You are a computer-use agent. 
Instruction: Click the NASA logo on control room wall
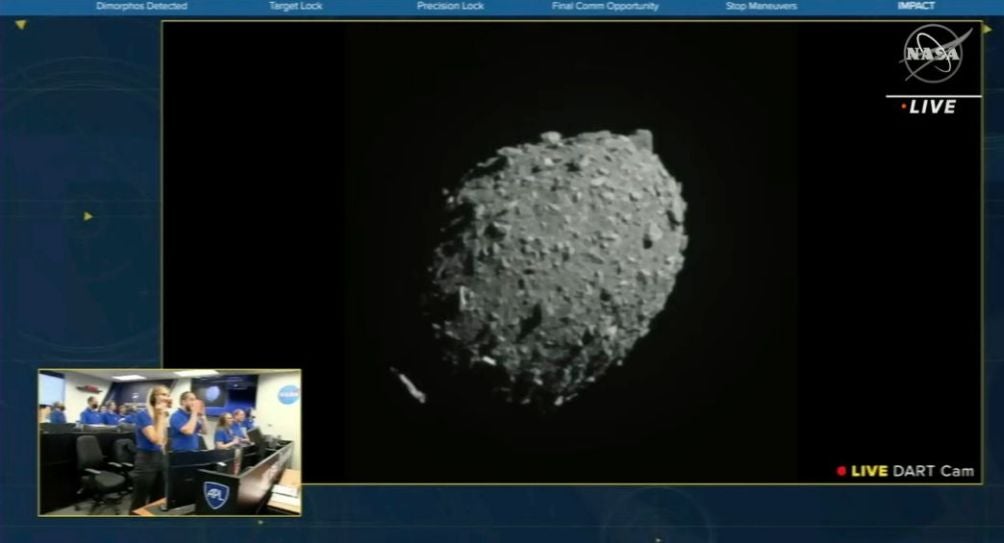coord(288,394)
